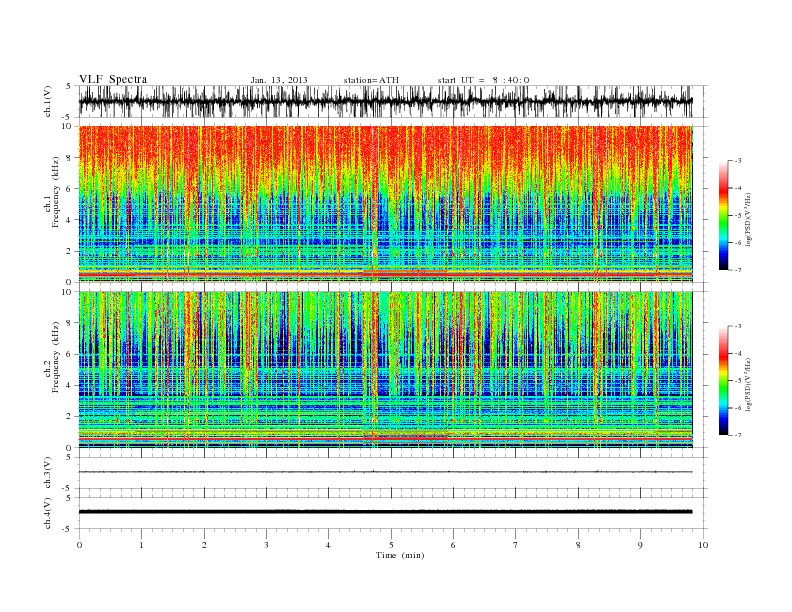Click the "4" kHz tick on ch.1 spectrogram
The image size is (792, 612).
[69, 220]
